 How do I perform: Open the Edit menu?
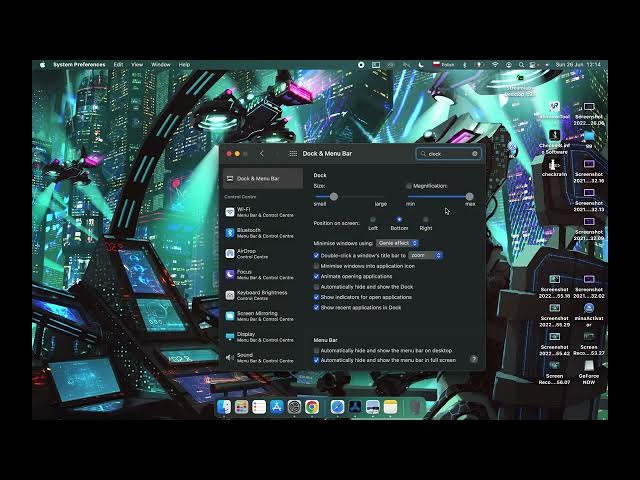click(x=118, y=64)
